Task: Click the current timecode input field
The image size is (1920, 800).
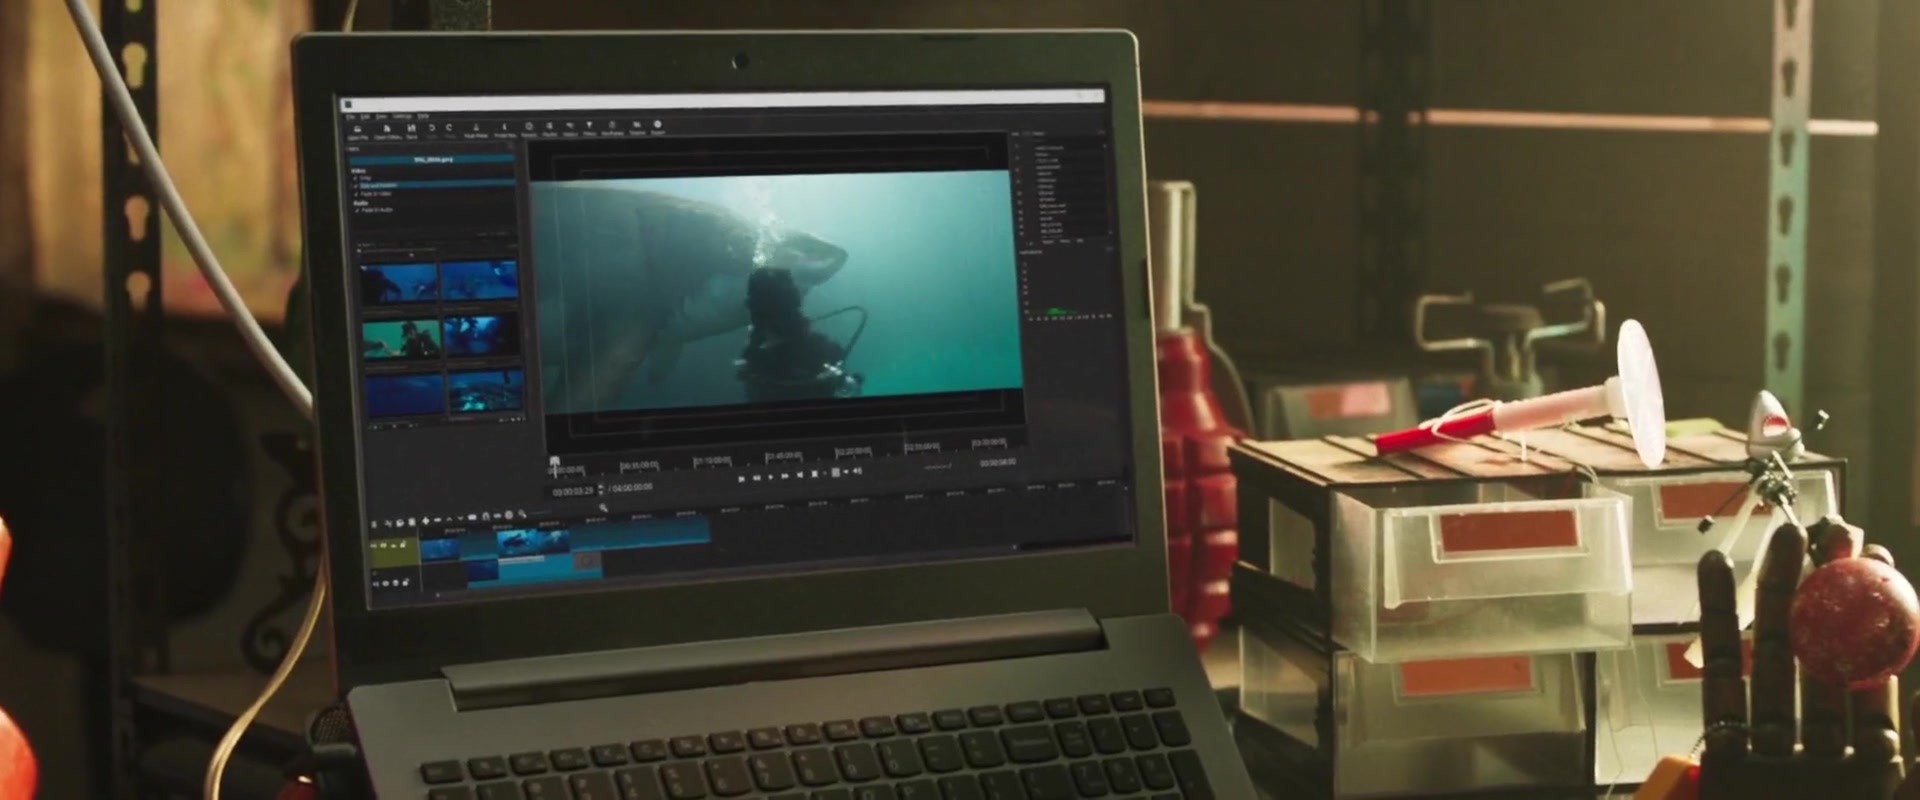Action: point(573,491)
